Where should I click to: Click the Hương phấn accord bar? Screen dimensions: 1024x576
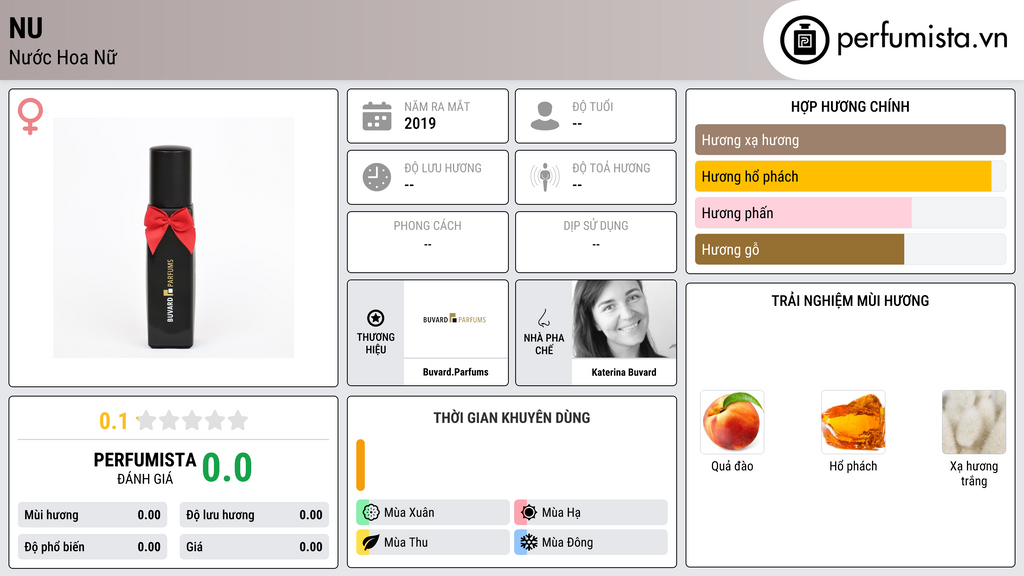click(850, 213)
